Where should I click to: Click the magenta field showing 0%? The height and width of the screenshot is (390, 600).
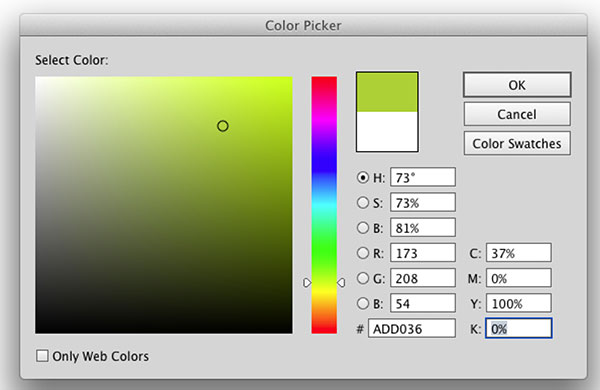click(518, 278)
